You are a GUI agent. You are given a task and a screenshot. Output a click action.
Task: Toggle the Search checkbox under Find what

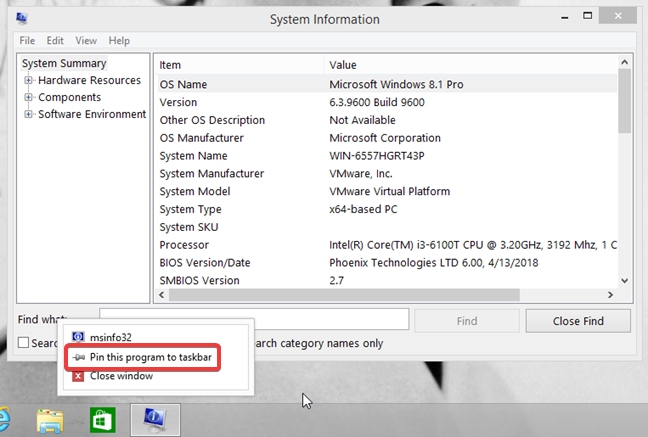click(x=24, y=343)
